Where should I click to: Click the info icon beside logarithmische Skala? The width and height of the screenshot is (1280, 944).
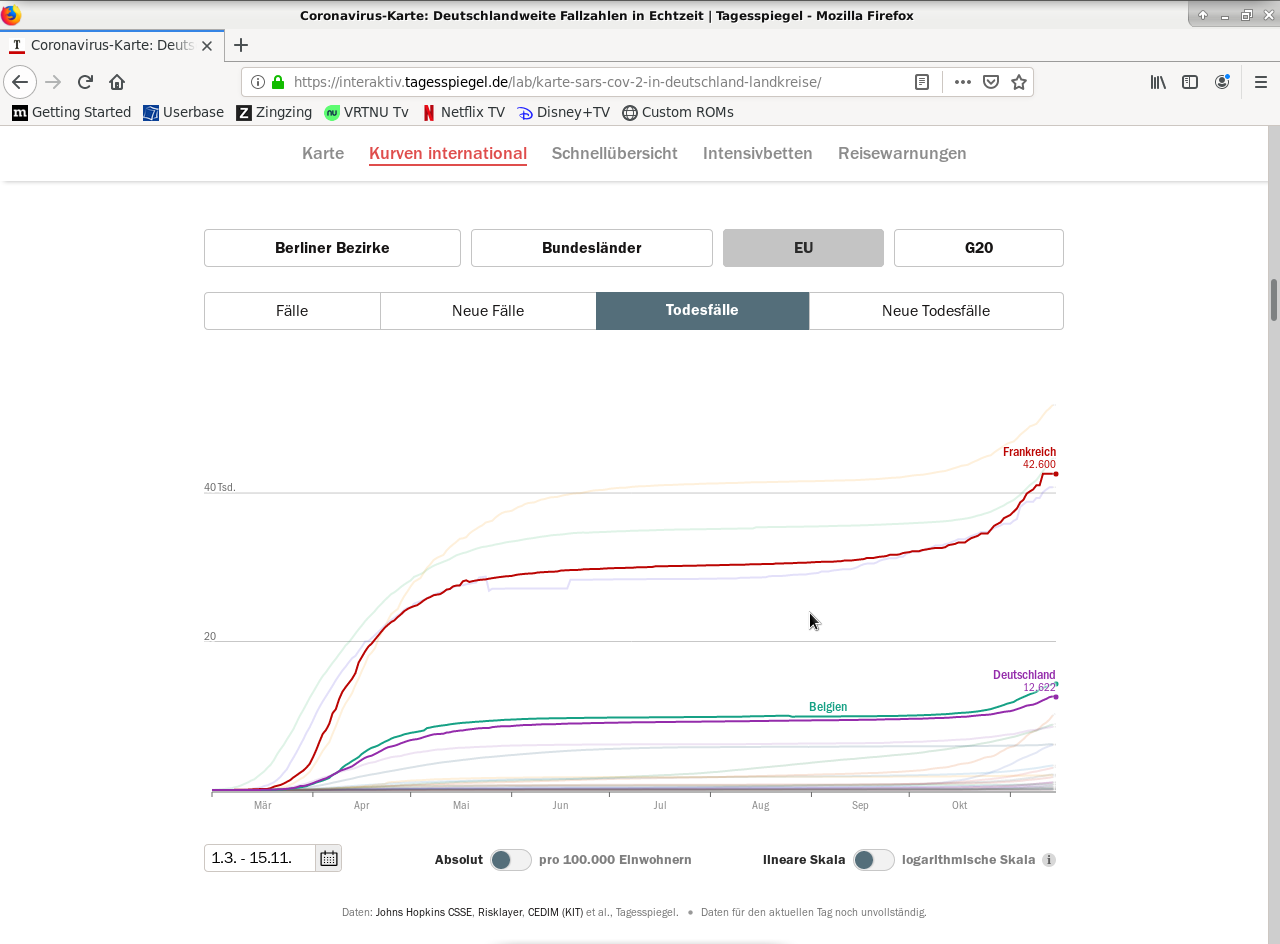(x=1049, y=860)
